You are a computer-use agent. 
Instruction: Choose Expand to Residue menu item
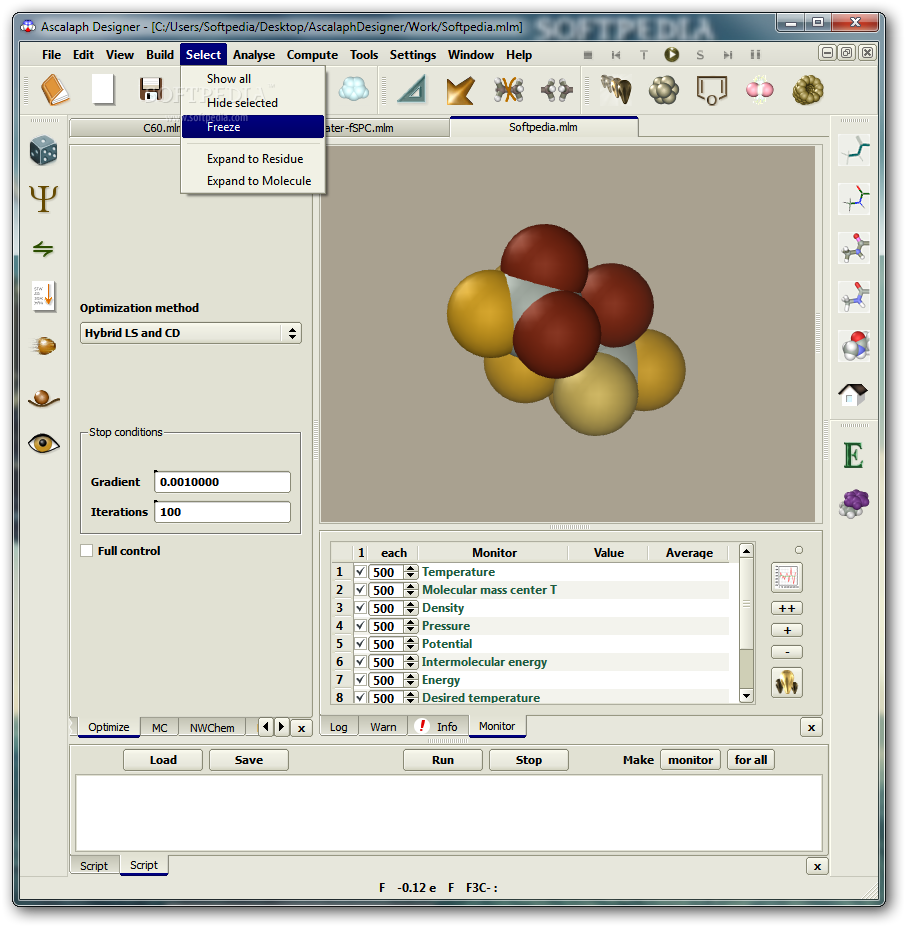coord(253,158)
